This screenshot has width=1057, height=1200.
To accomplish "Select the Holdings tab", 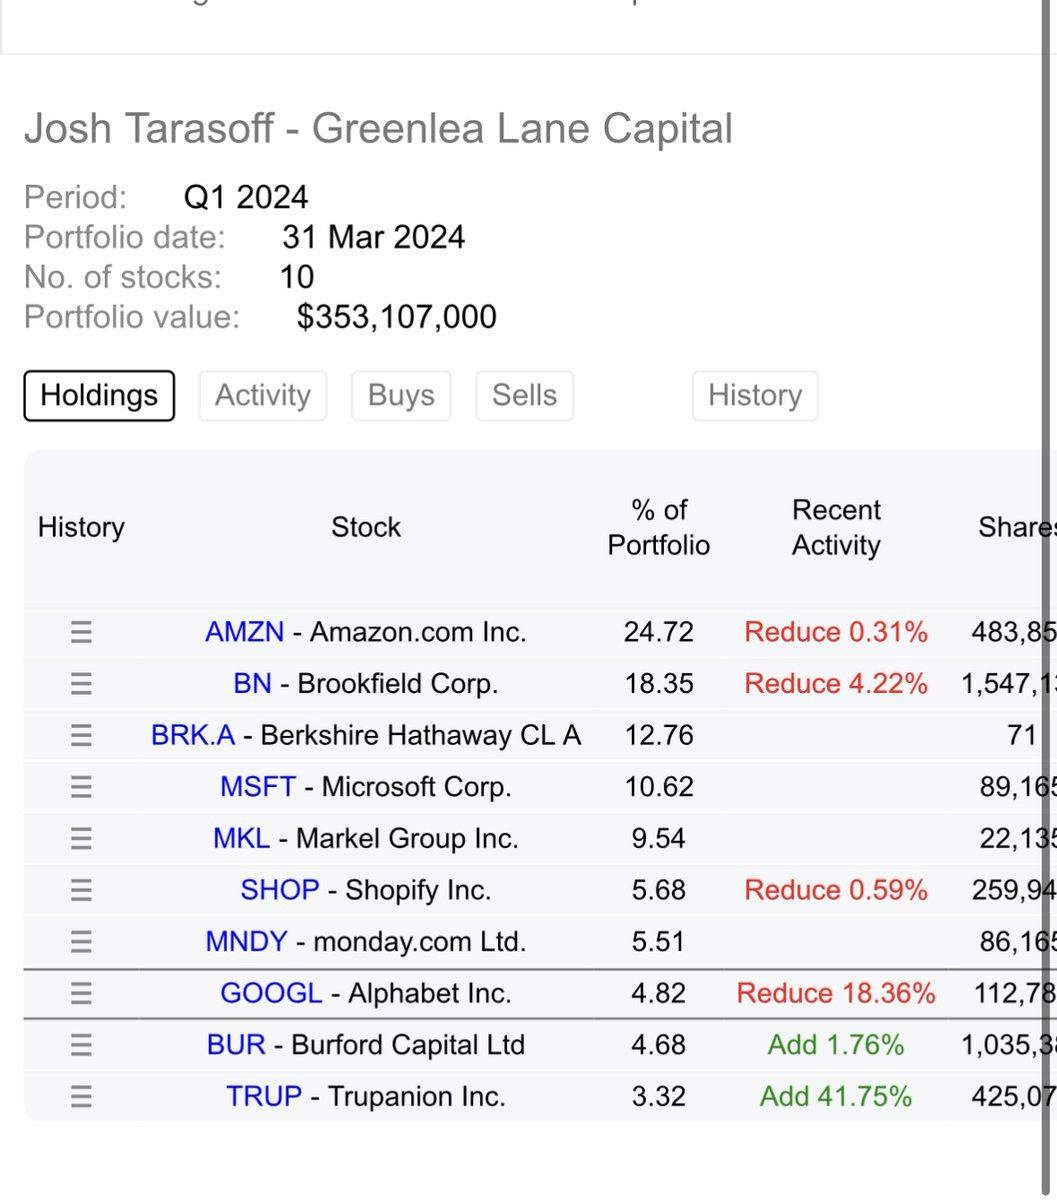I will tap(99, 395).
